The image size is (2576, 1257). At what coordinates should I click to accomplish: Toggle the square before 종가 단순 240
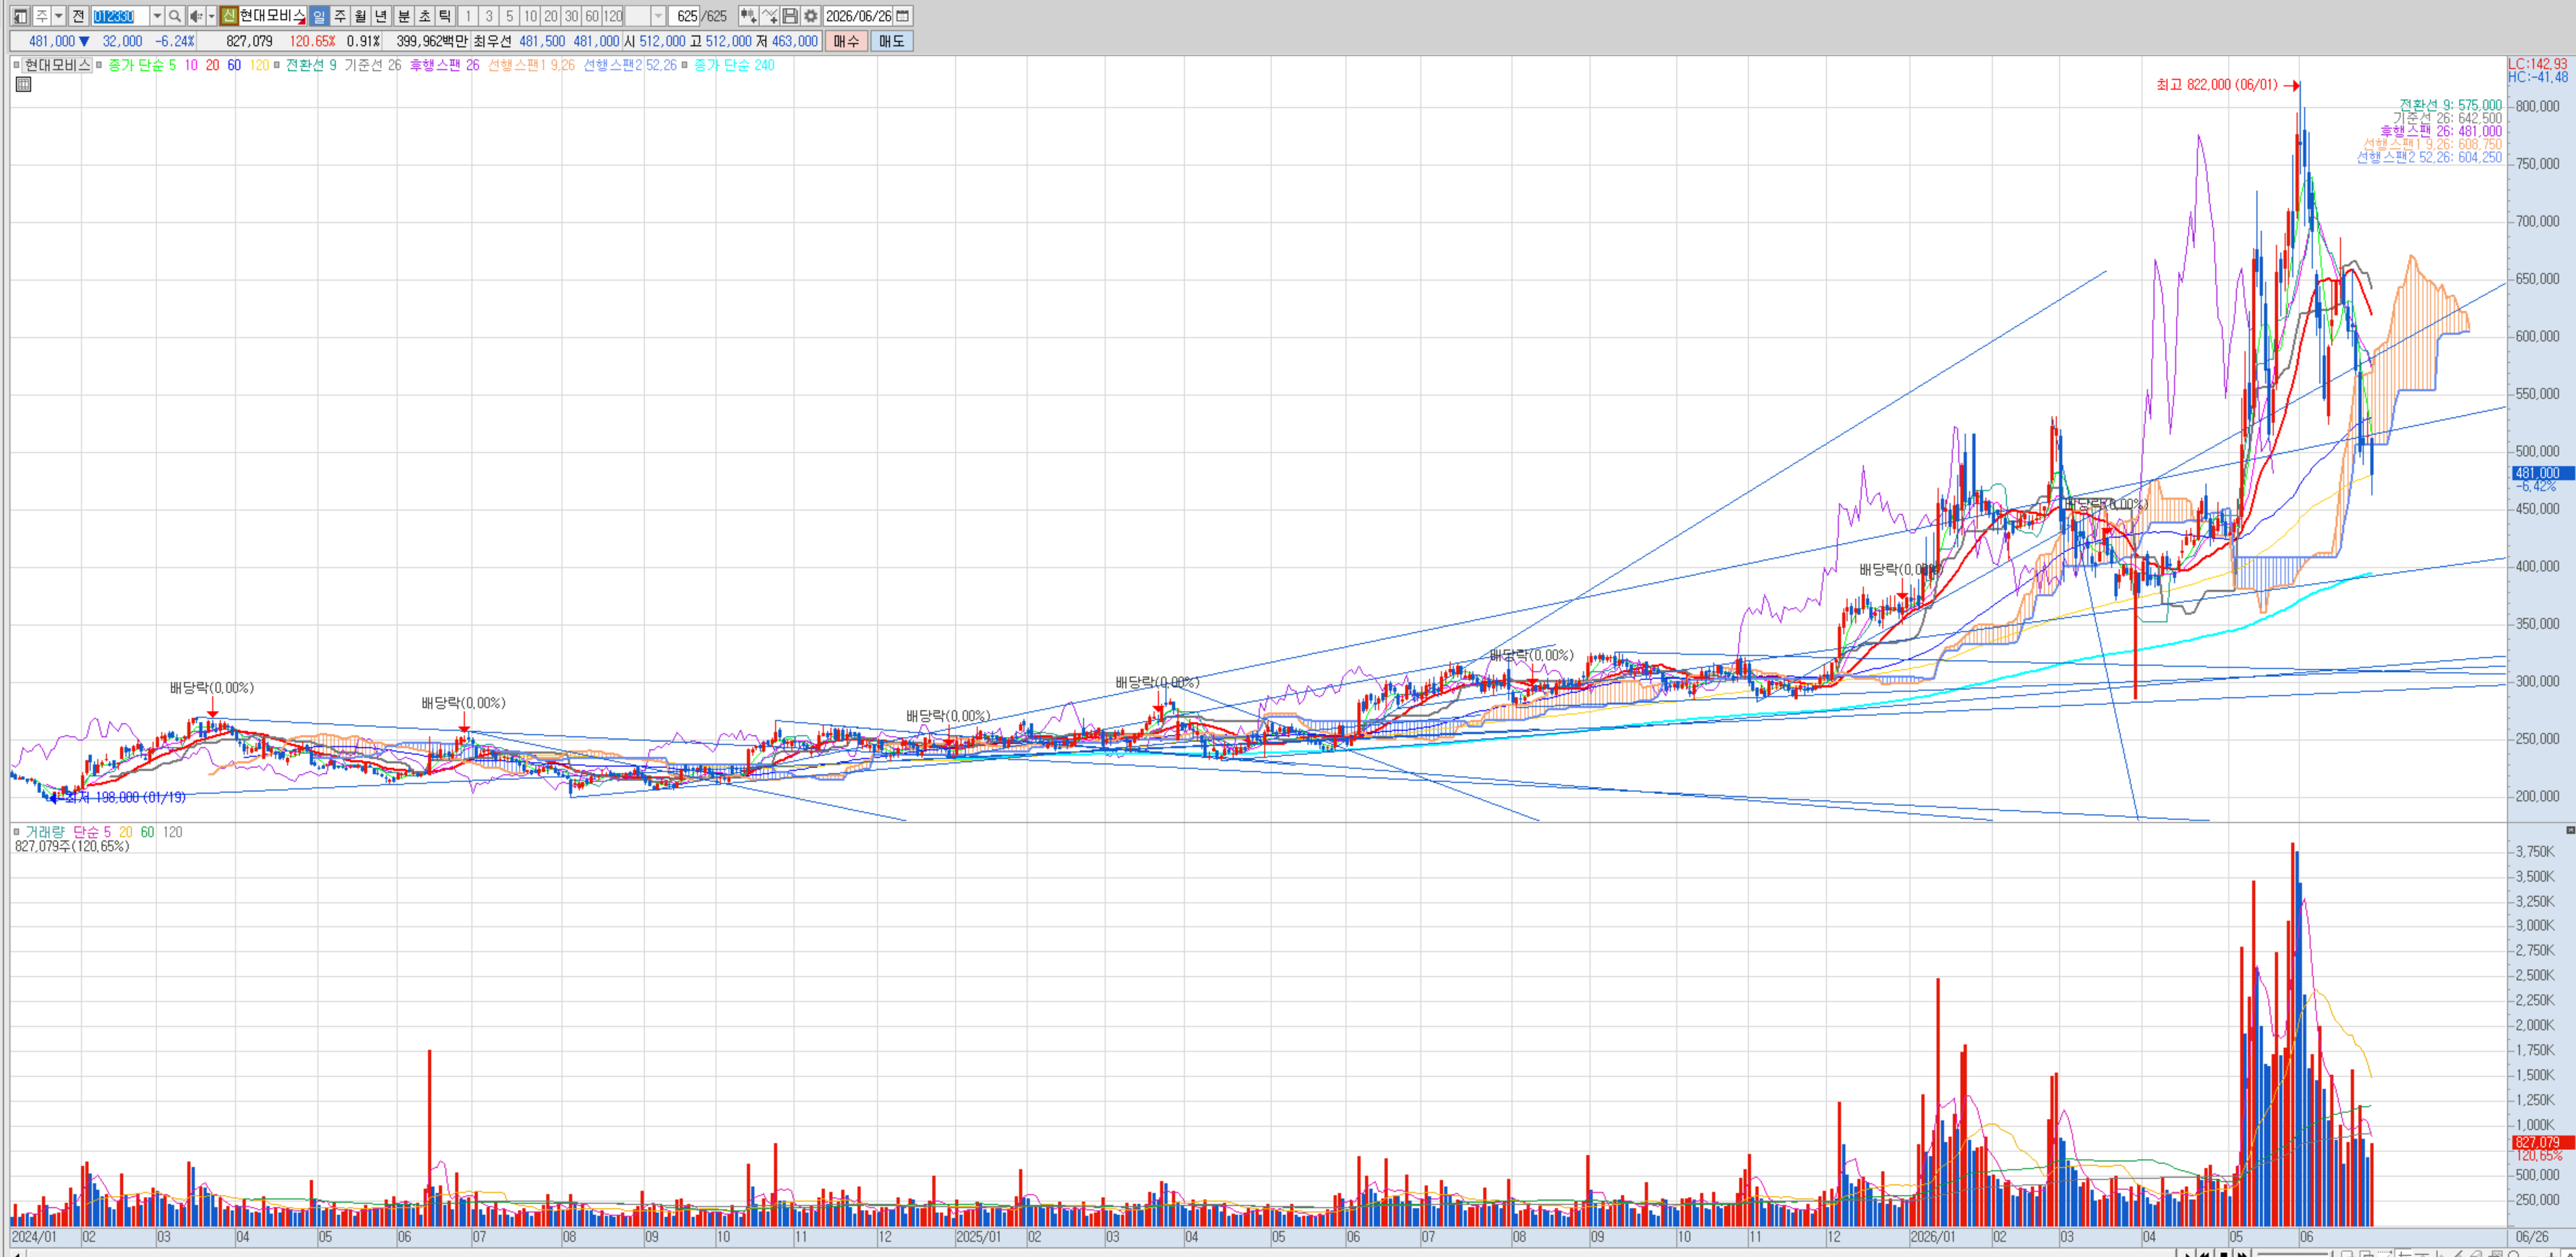point(685,65)
